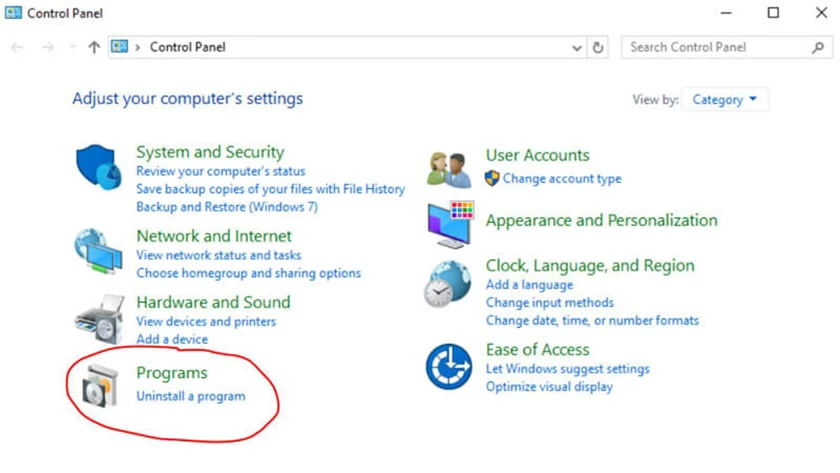This screenshot has width=840, height=473.
Task: Open View devices and printers link
Action: point(206,321)
